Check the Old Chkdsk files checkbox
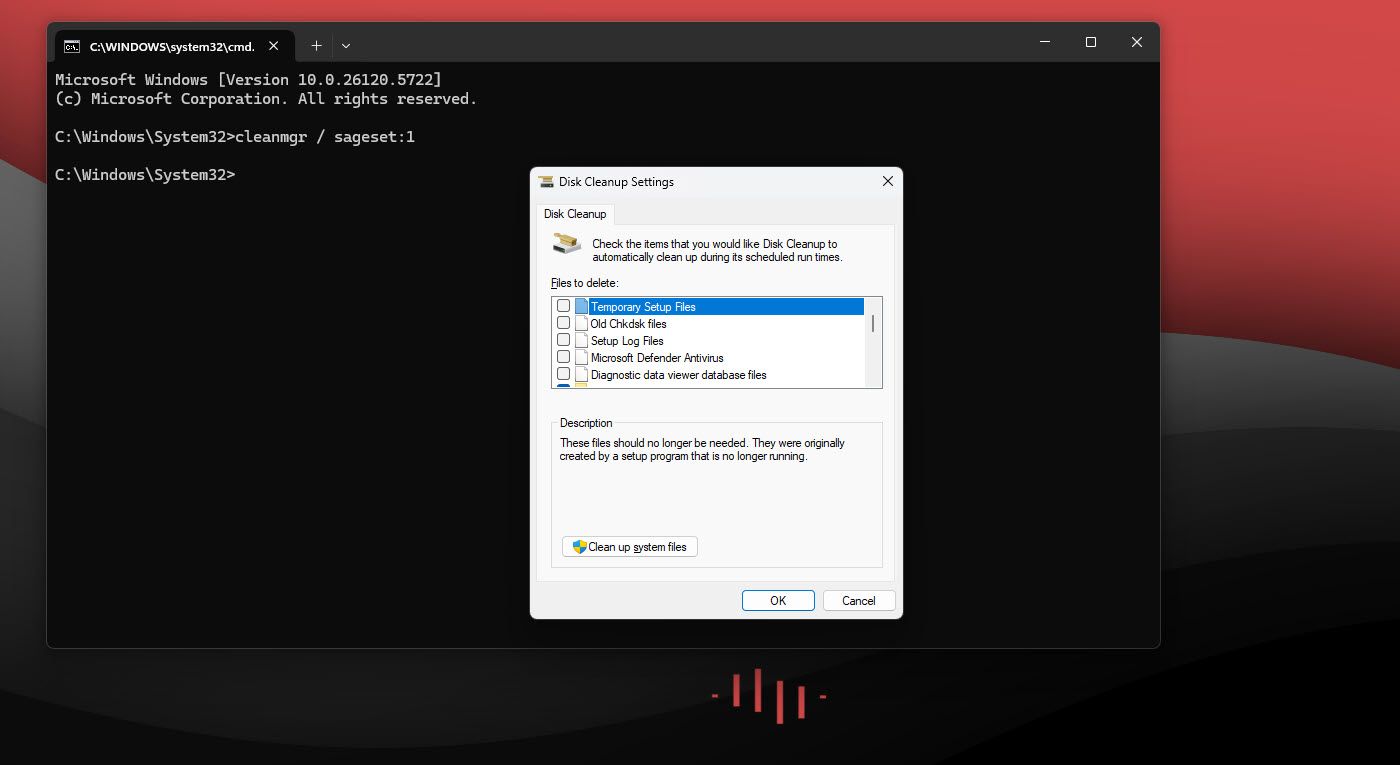Viewport: 1400px width, 765px height. click(563, 323)
